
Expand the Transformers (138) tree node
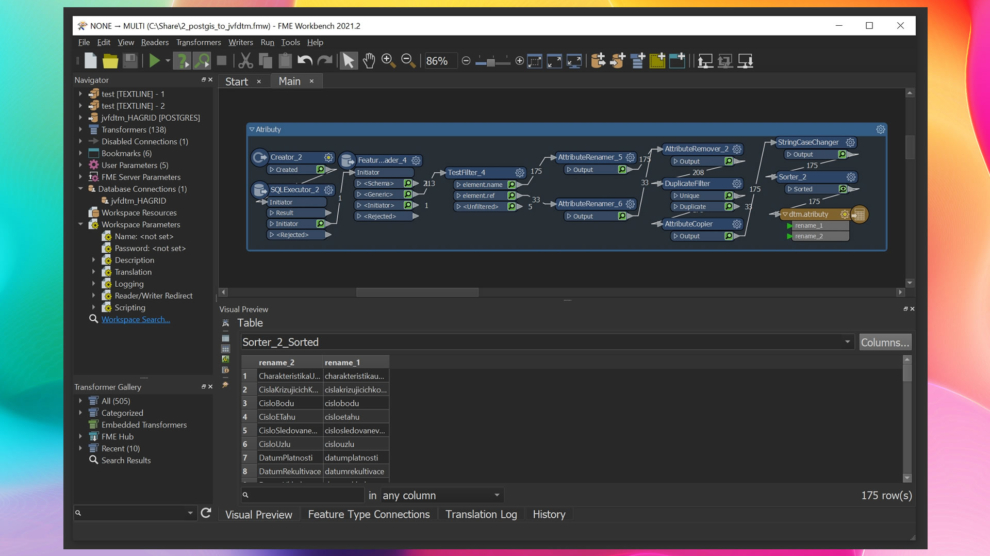pyautogui.click(x=80, y=129)
